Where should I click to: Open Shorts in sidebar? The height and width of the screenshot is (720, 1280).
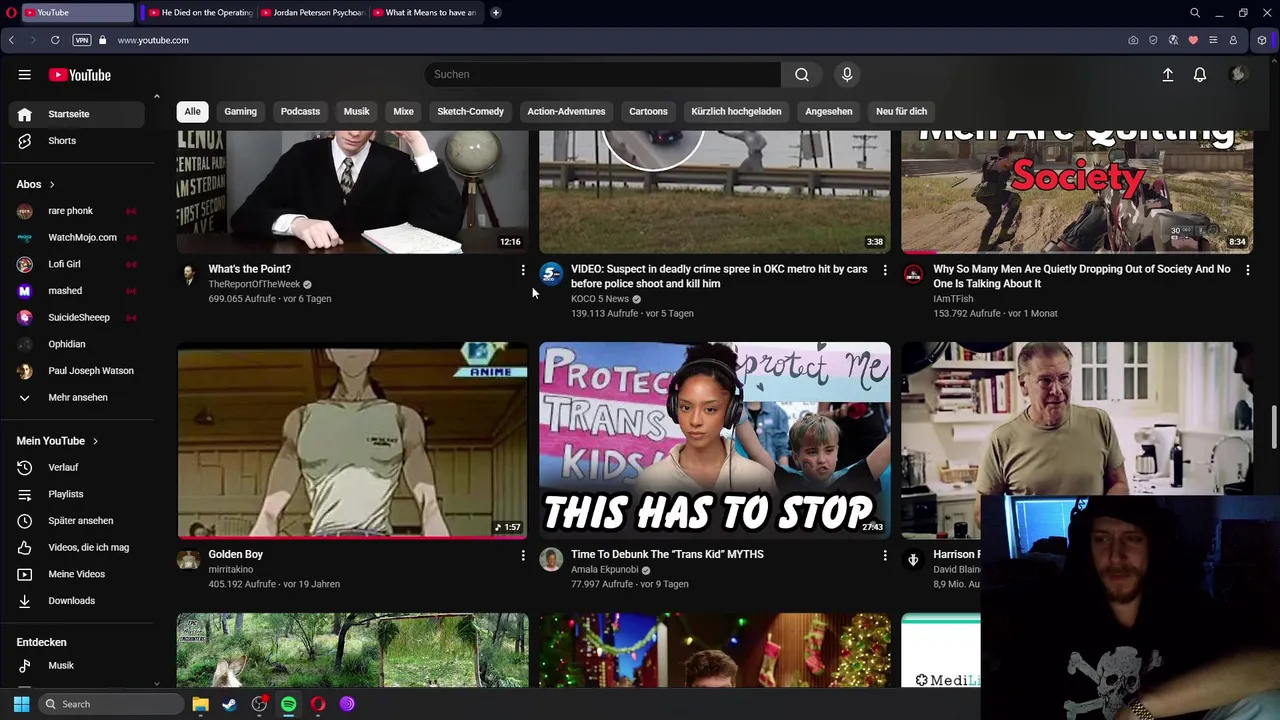coord(78,141)
